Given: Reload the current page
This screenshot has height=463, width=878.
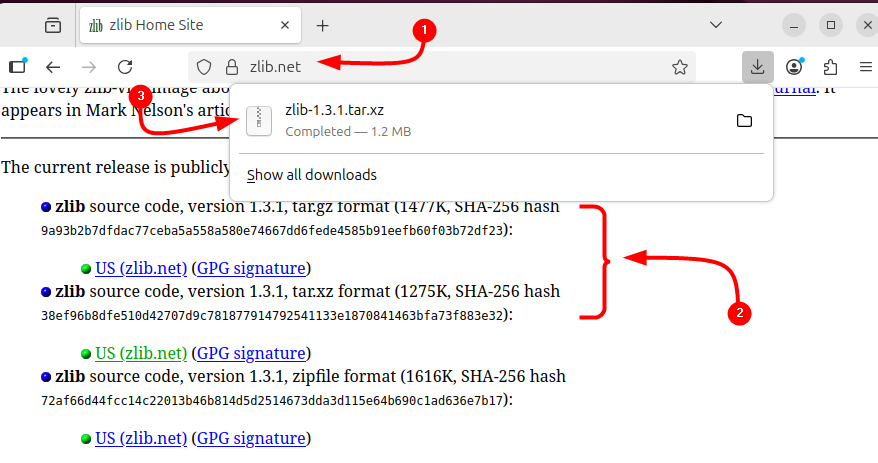Looking at the screenshot, I should (x=125, y=67).
